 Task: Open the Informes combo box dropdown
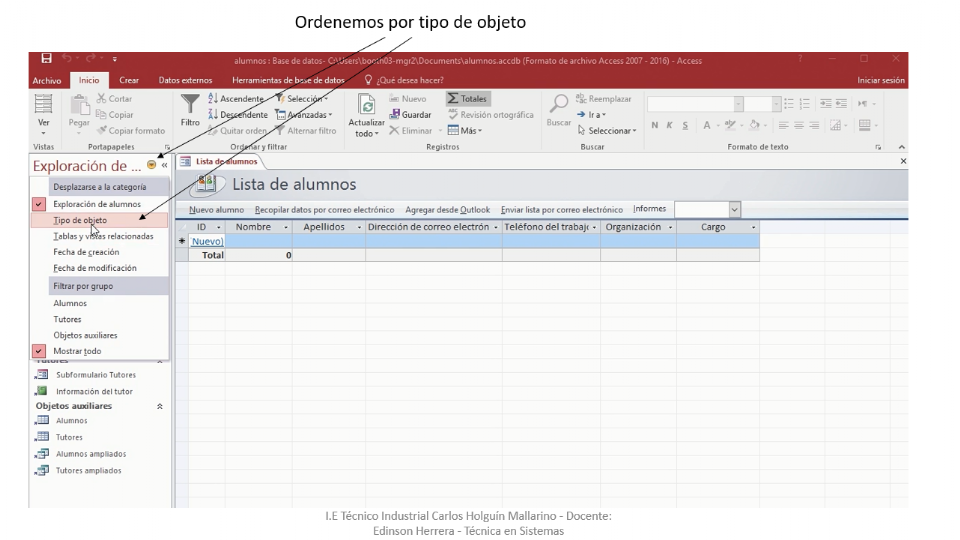tap(735, 210)
